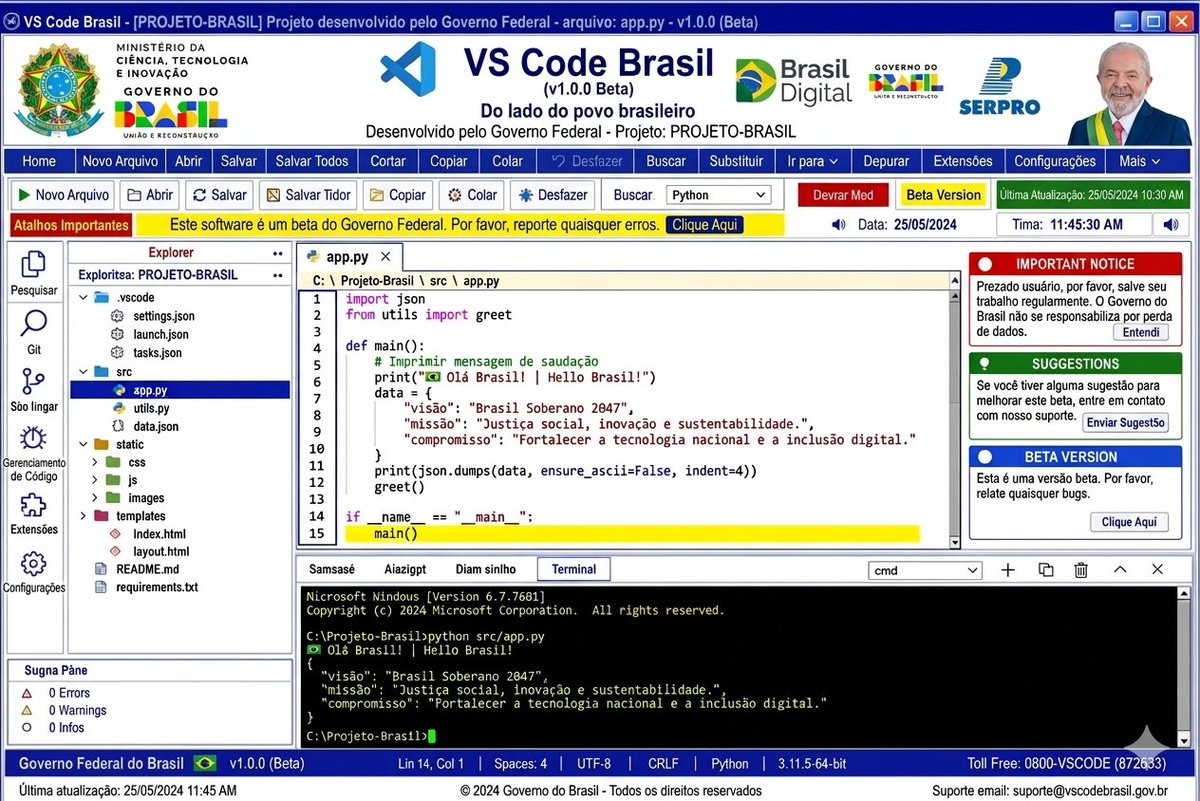Screen dimensions: 1200x801
Task: Add a new terminal with plus icon
Action: pos(1008,570)
